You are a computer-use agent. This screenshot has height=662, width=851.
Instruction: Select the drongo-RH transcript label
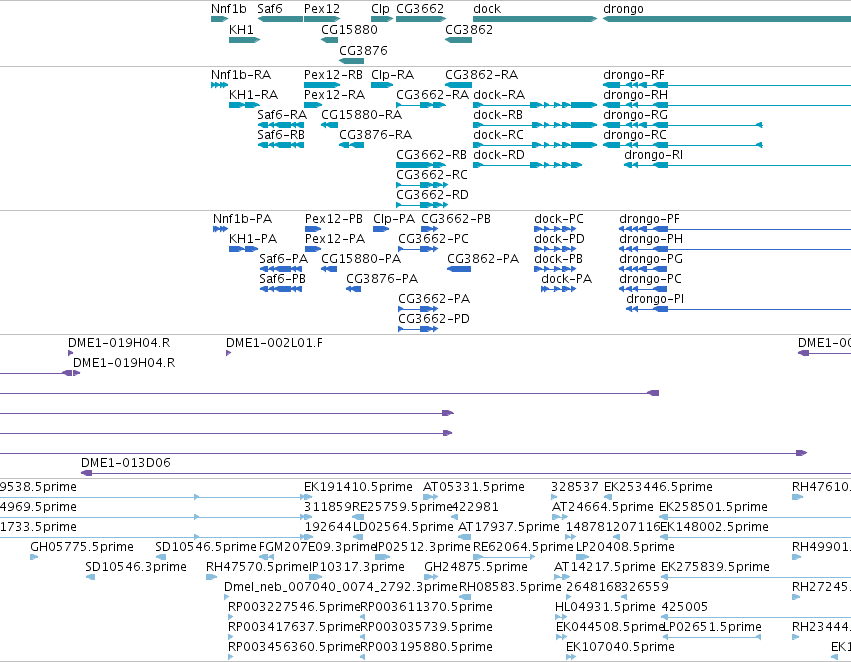tap(636, 94)
